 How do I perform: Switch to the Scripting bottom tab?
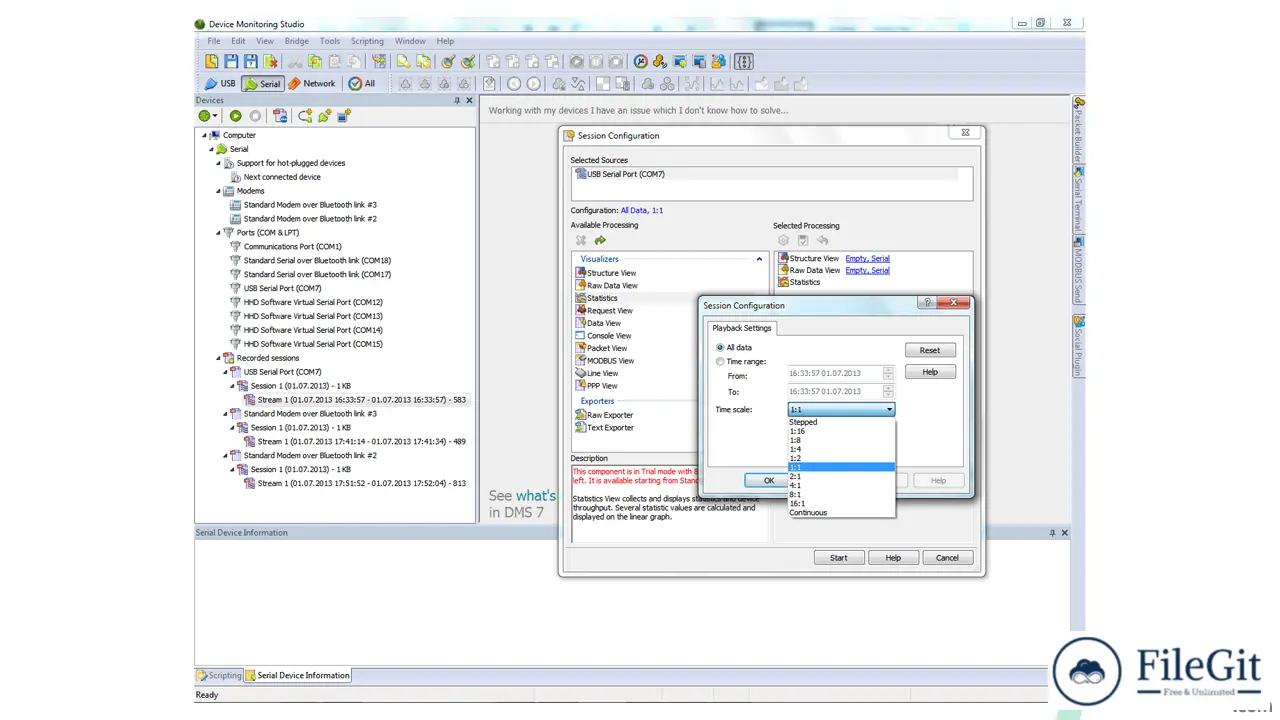(219, 675)
